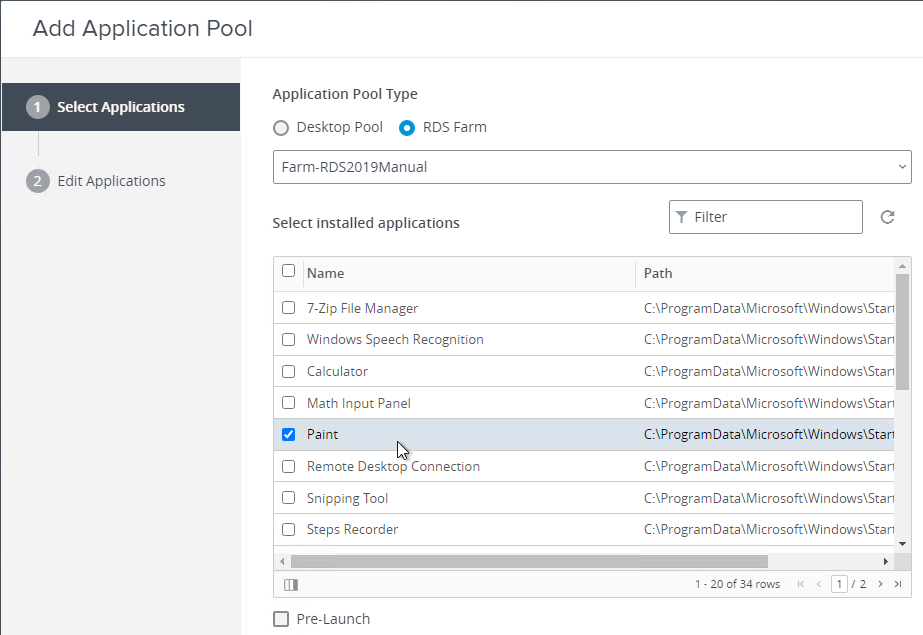Sort by the Path column header
923x635 pixels.
coord(658,273)
